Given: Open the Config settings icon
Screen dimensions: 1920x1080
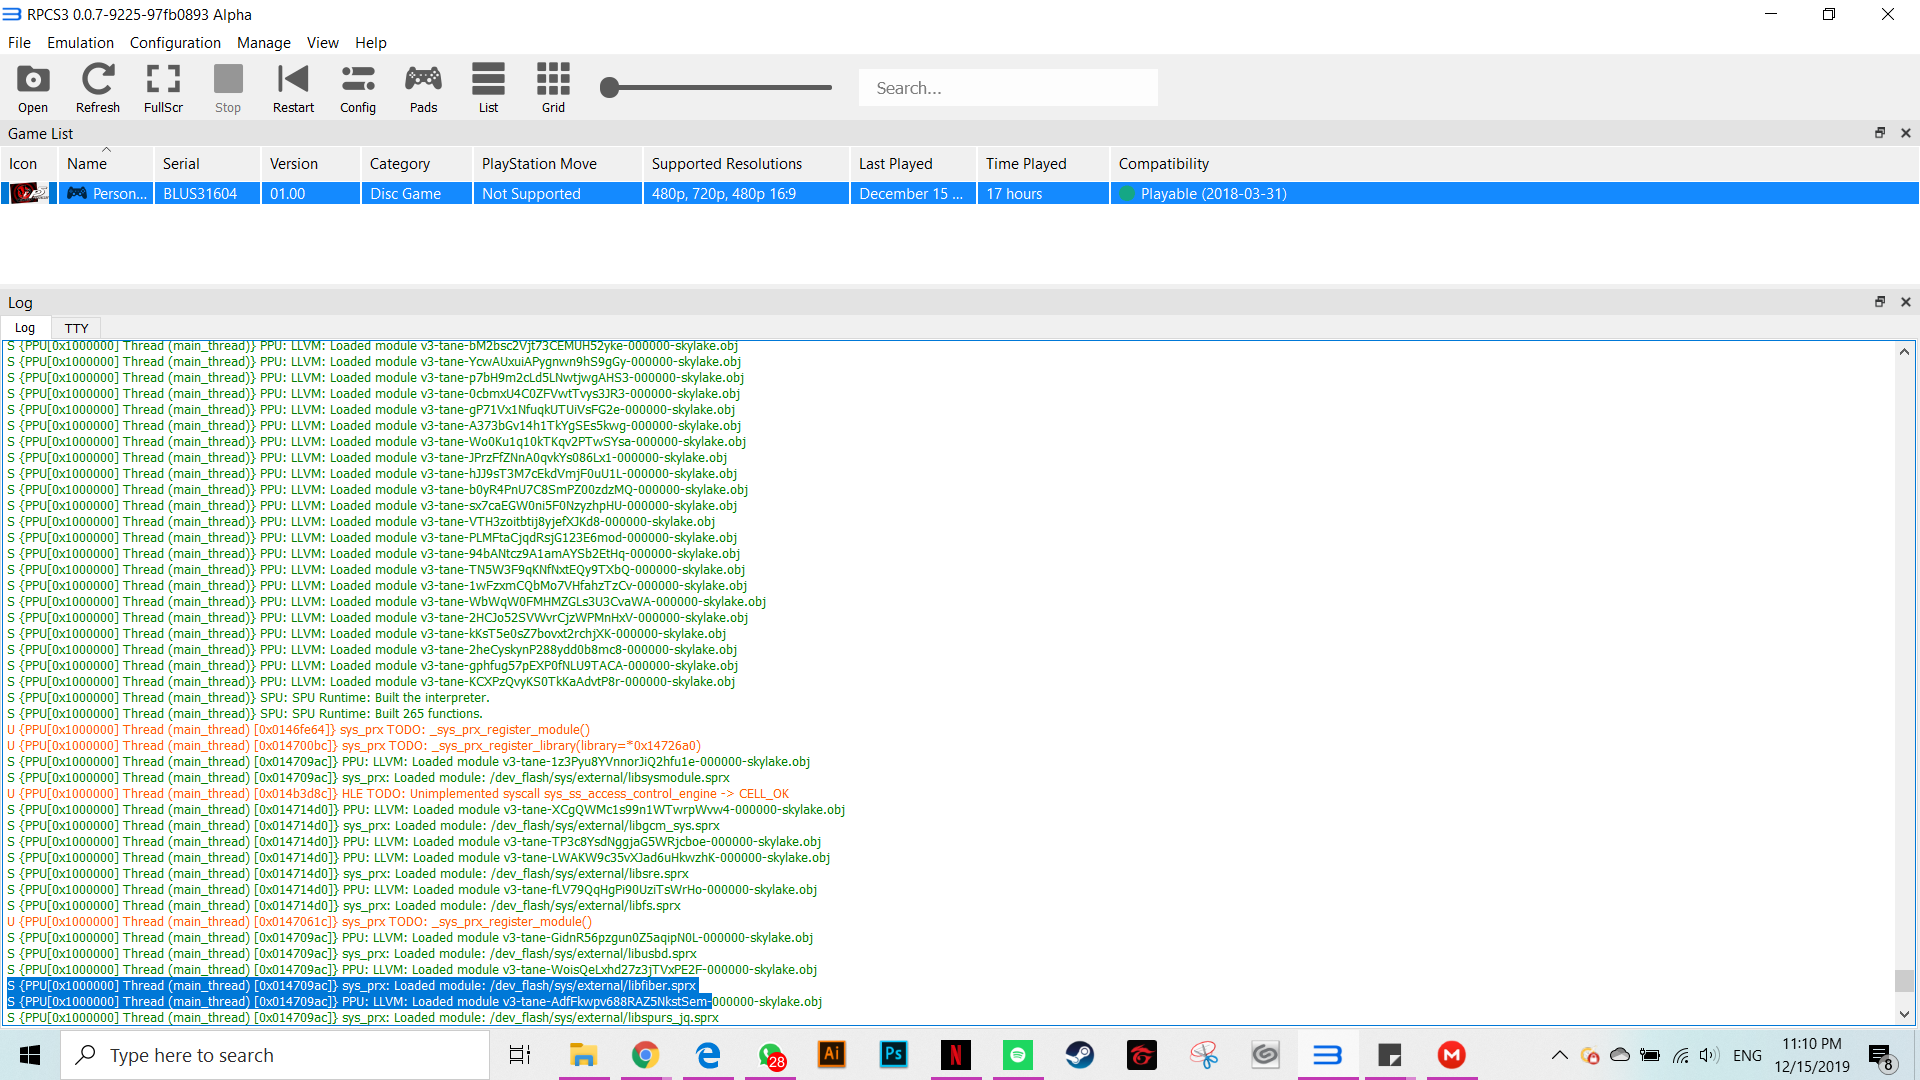Looking at the screenshot, I should (358, 88).
